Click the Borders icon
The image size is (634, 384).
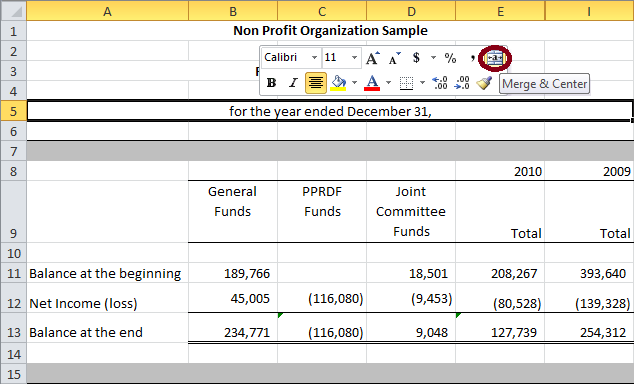tap(406, 83)
